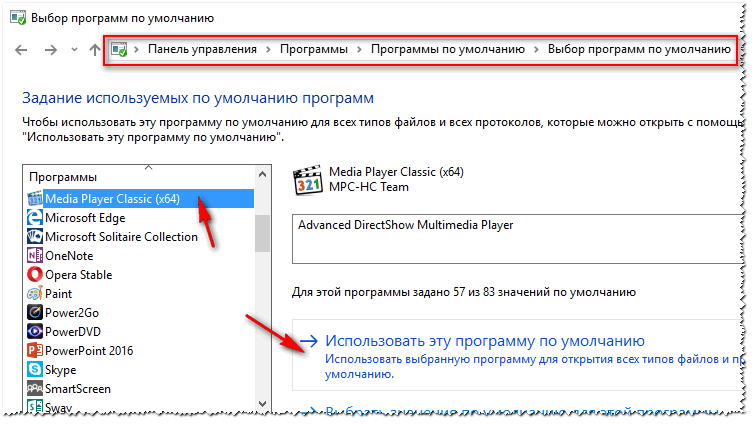The image size is (755, 425).
Task: Open the recent locations dropdown chevron
Action: pos(74,50)
